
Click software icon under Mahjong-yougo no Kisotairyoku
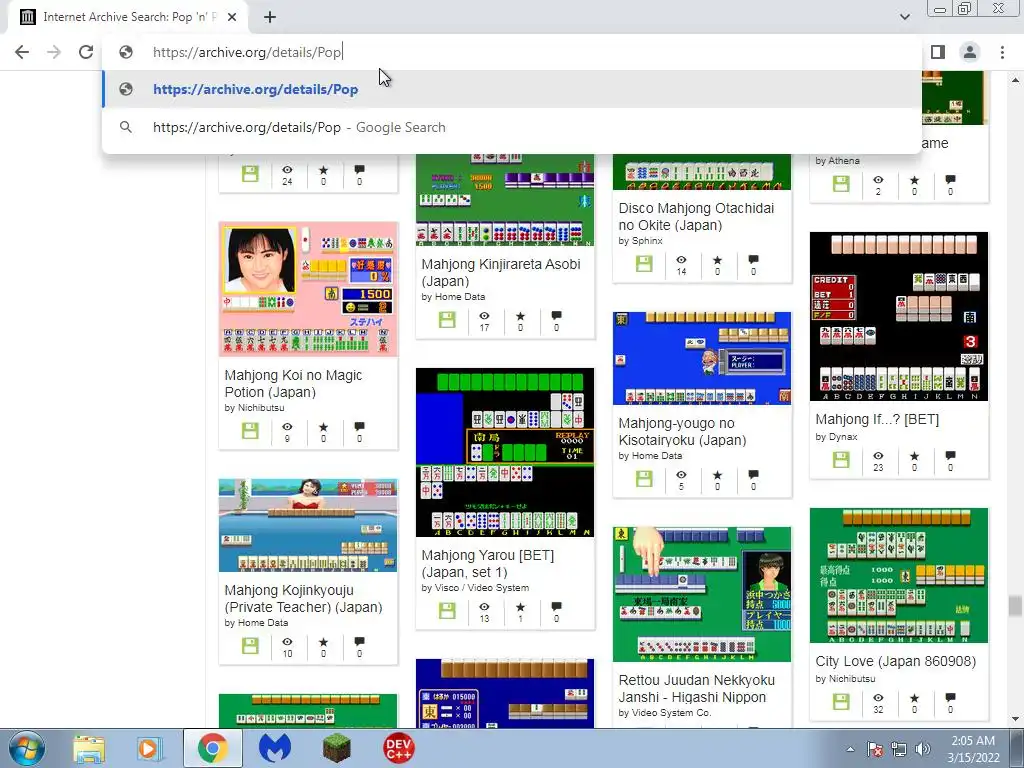[x=644, y=478]
